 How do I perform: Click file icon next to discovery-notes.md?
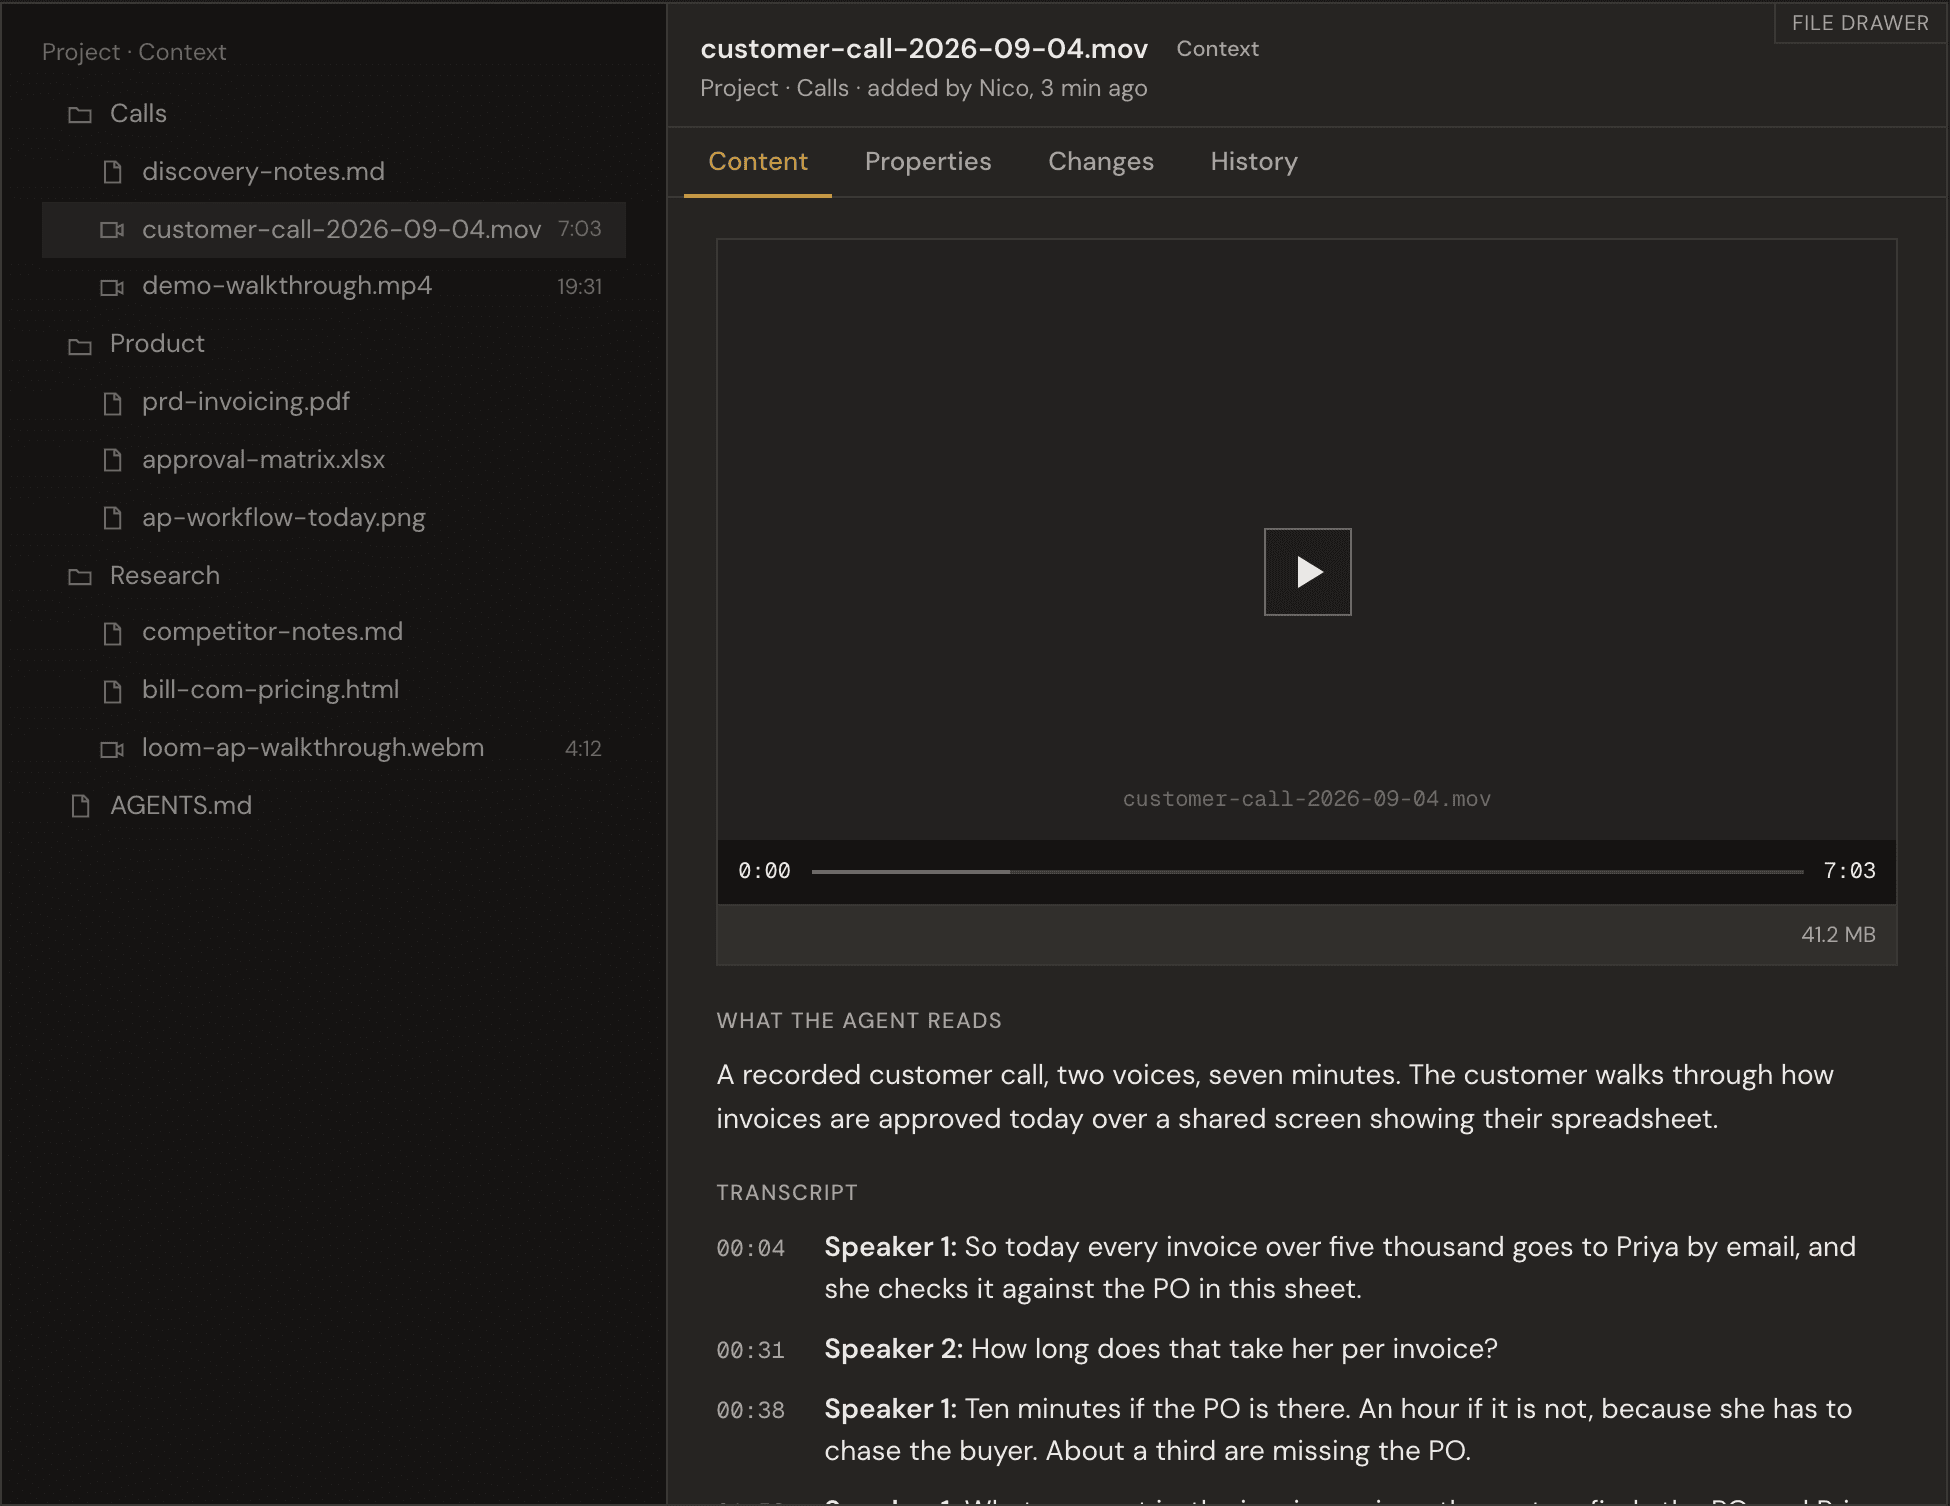(113, 172)
